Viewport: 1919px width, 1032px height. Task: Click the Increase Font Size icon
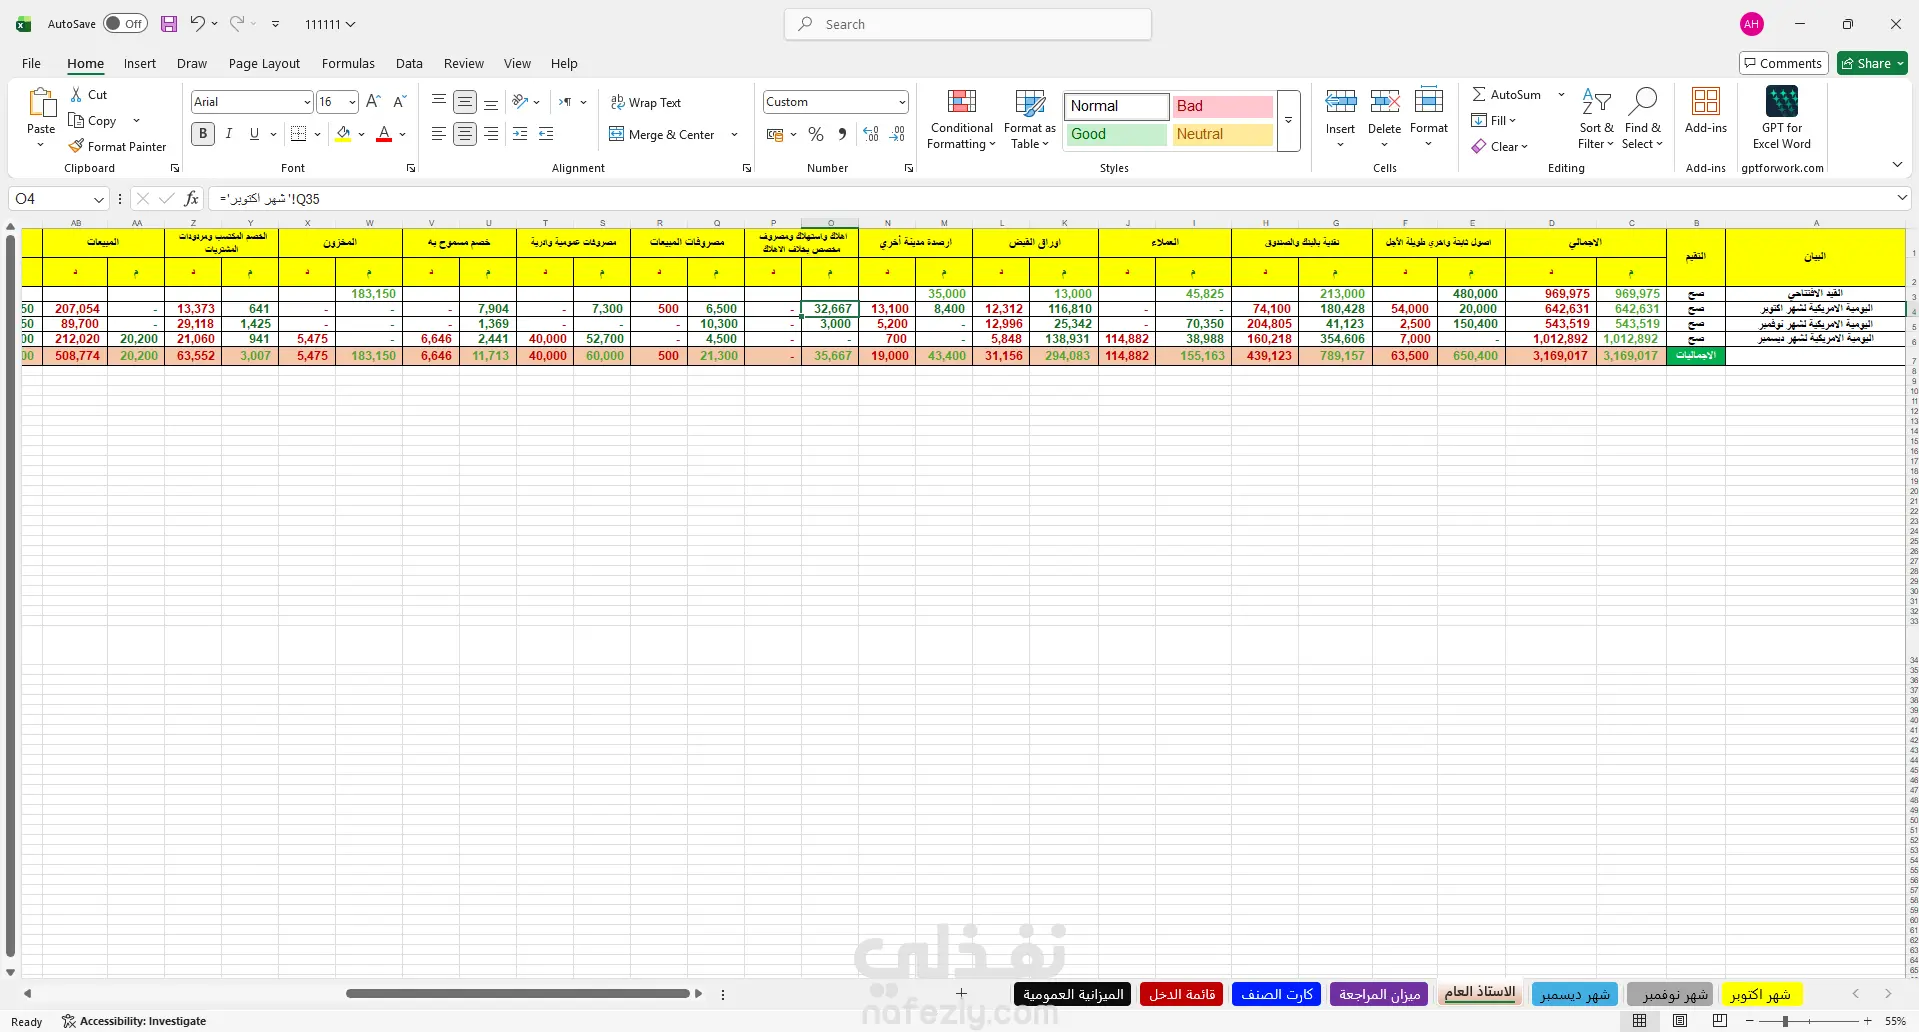tap(373, 101)
